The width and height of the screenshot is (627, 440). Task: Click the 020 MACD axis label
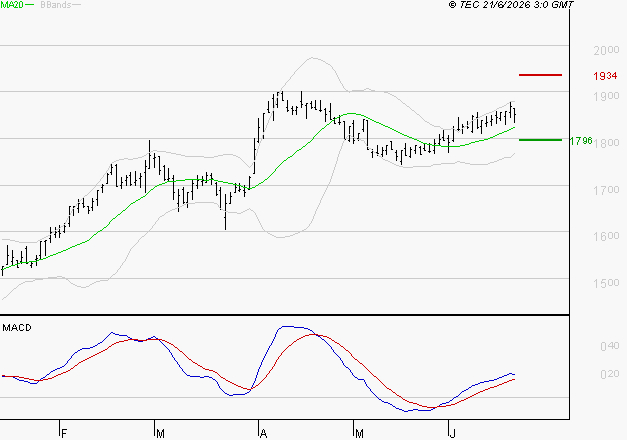click(x=610, y=374)
